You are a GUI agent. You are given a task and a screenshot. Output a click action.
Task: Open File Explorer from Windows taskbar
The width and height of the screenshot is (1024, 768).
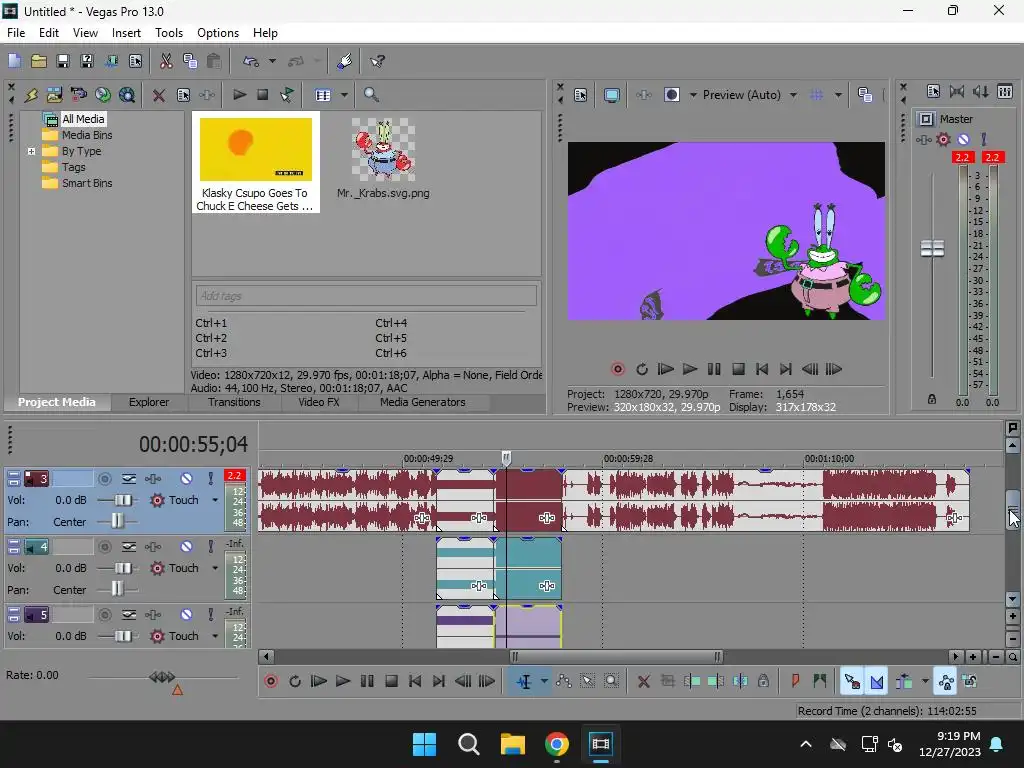513,744
